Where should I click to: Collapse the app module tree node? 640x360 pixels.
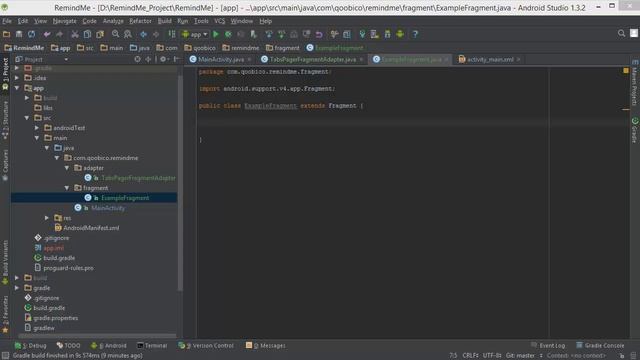coord(17,88)
